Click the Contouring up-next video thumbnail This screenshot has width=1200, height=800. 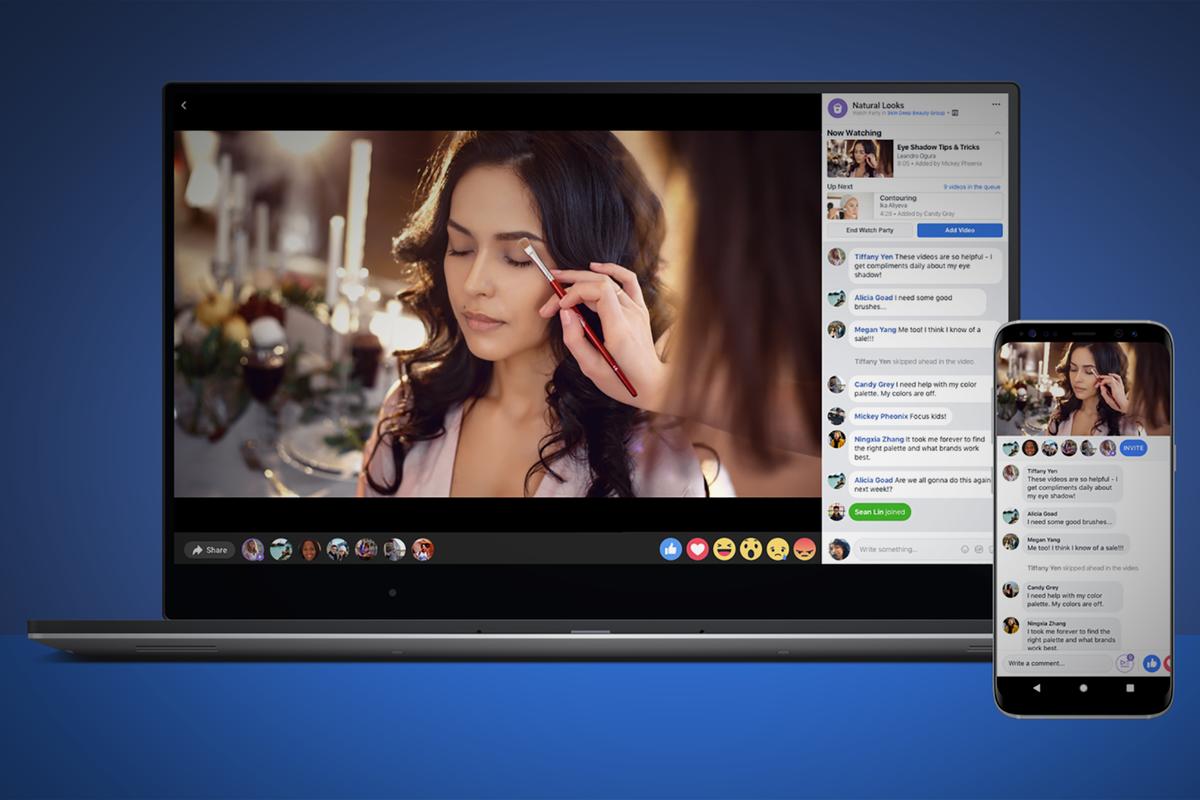pyautogui.click(x=850, y=206)
